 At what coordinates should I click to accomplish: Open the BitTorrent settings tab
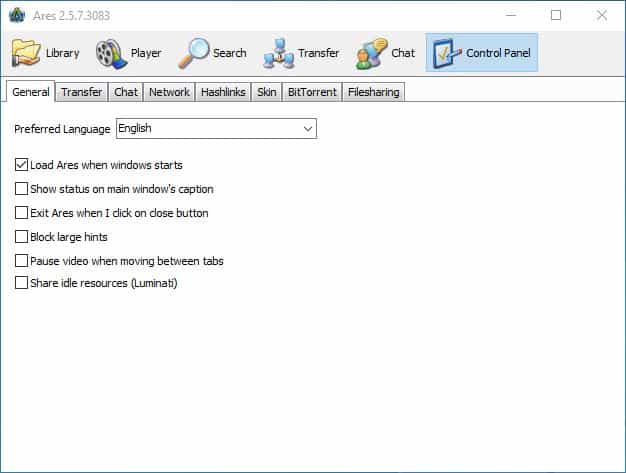pos(312,92)
